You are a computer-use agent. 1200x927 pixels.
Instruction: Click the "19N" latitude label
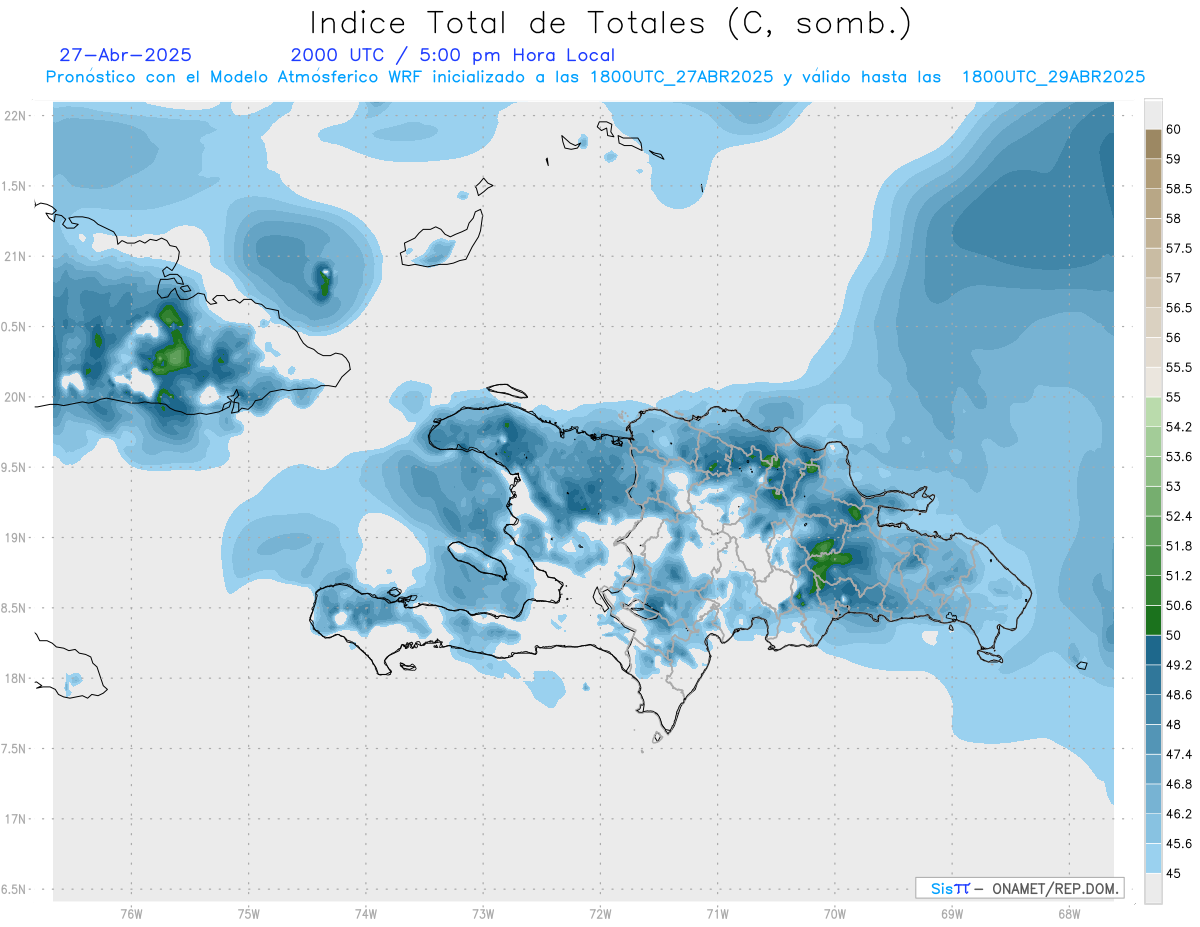[16, 538]
